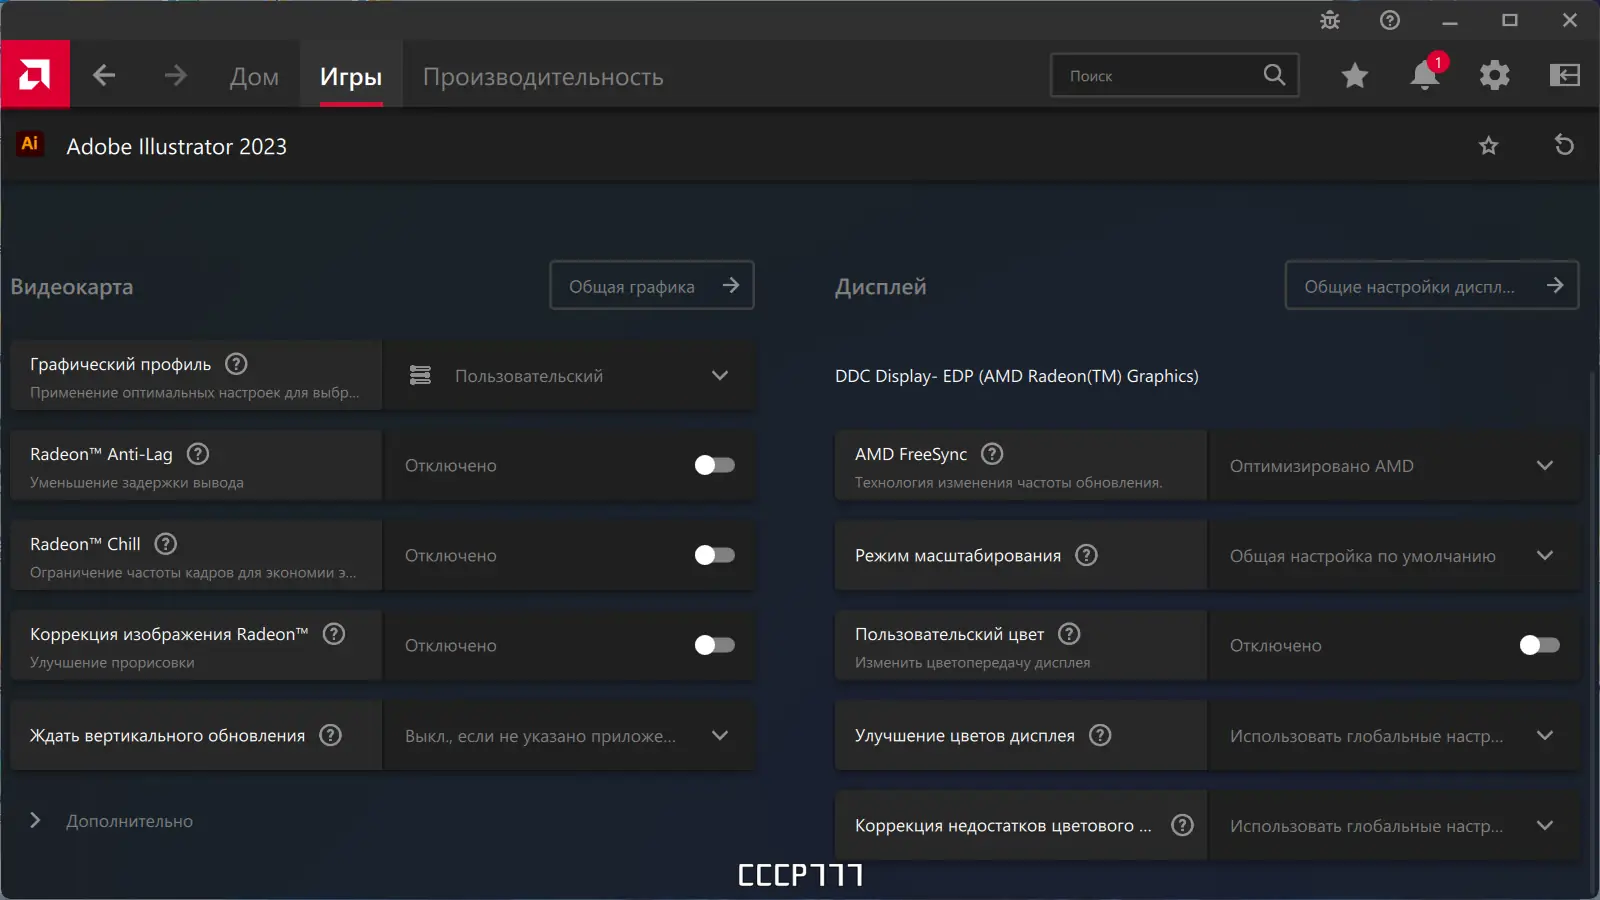This screenshot has height=900, width=1600.
Task: Reset Adobe Illustrator profile settings
Action: tap(1564, 145)
